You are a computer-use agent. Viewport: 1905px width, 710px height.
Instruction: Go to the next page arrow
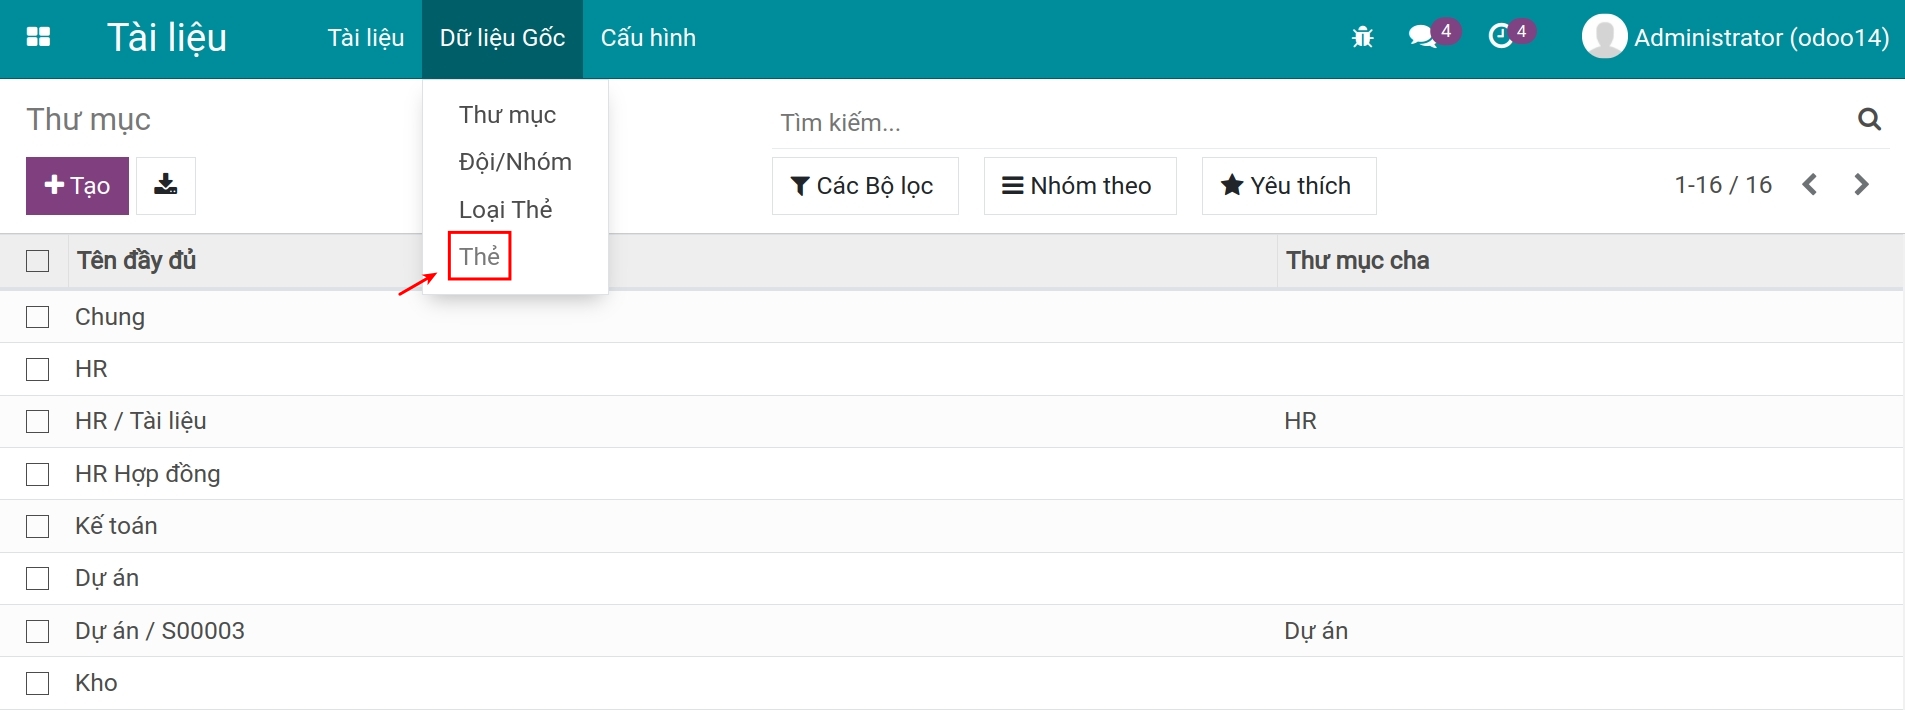click(x=1861, y=184)
